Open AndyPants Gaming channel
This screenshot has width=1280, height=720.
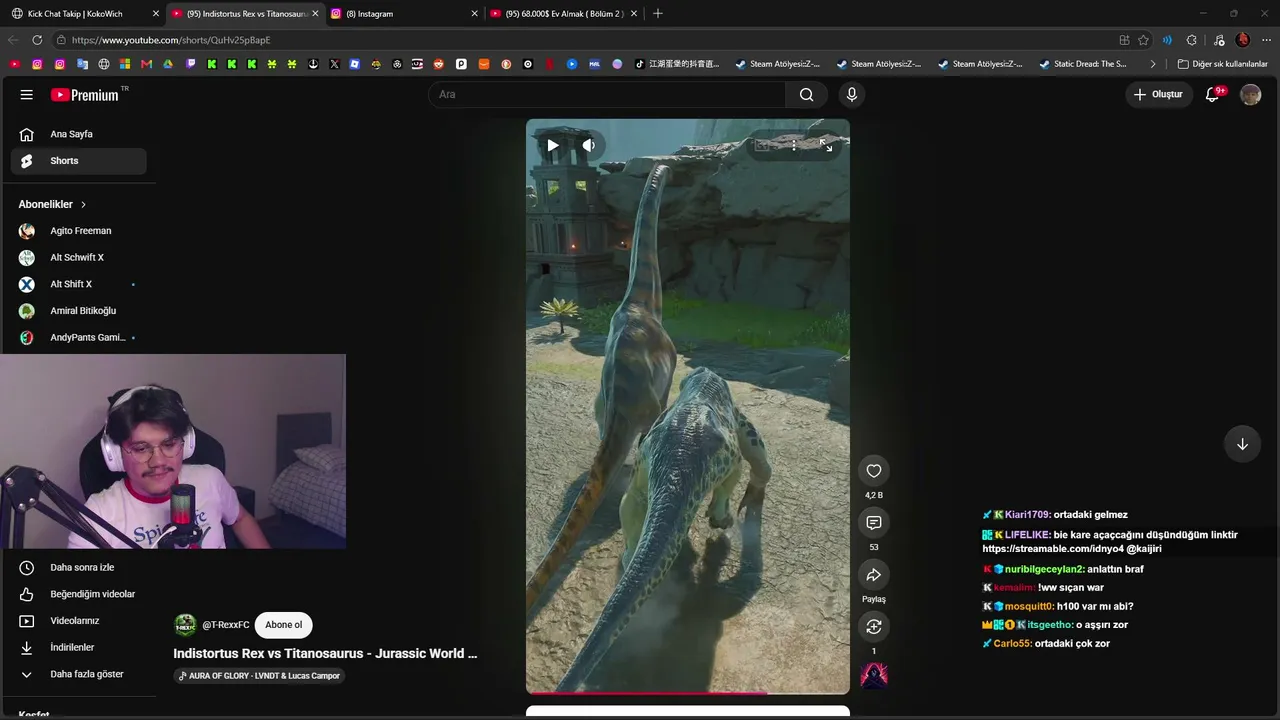pyautogui.click(x=78, y=338)
